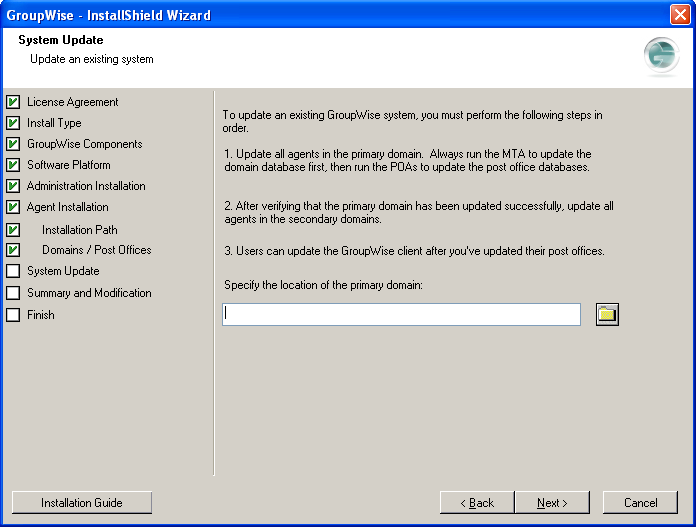696x527 pixels.
Task: Click the Summary and Modification checkbox
Action: (13, 293)
